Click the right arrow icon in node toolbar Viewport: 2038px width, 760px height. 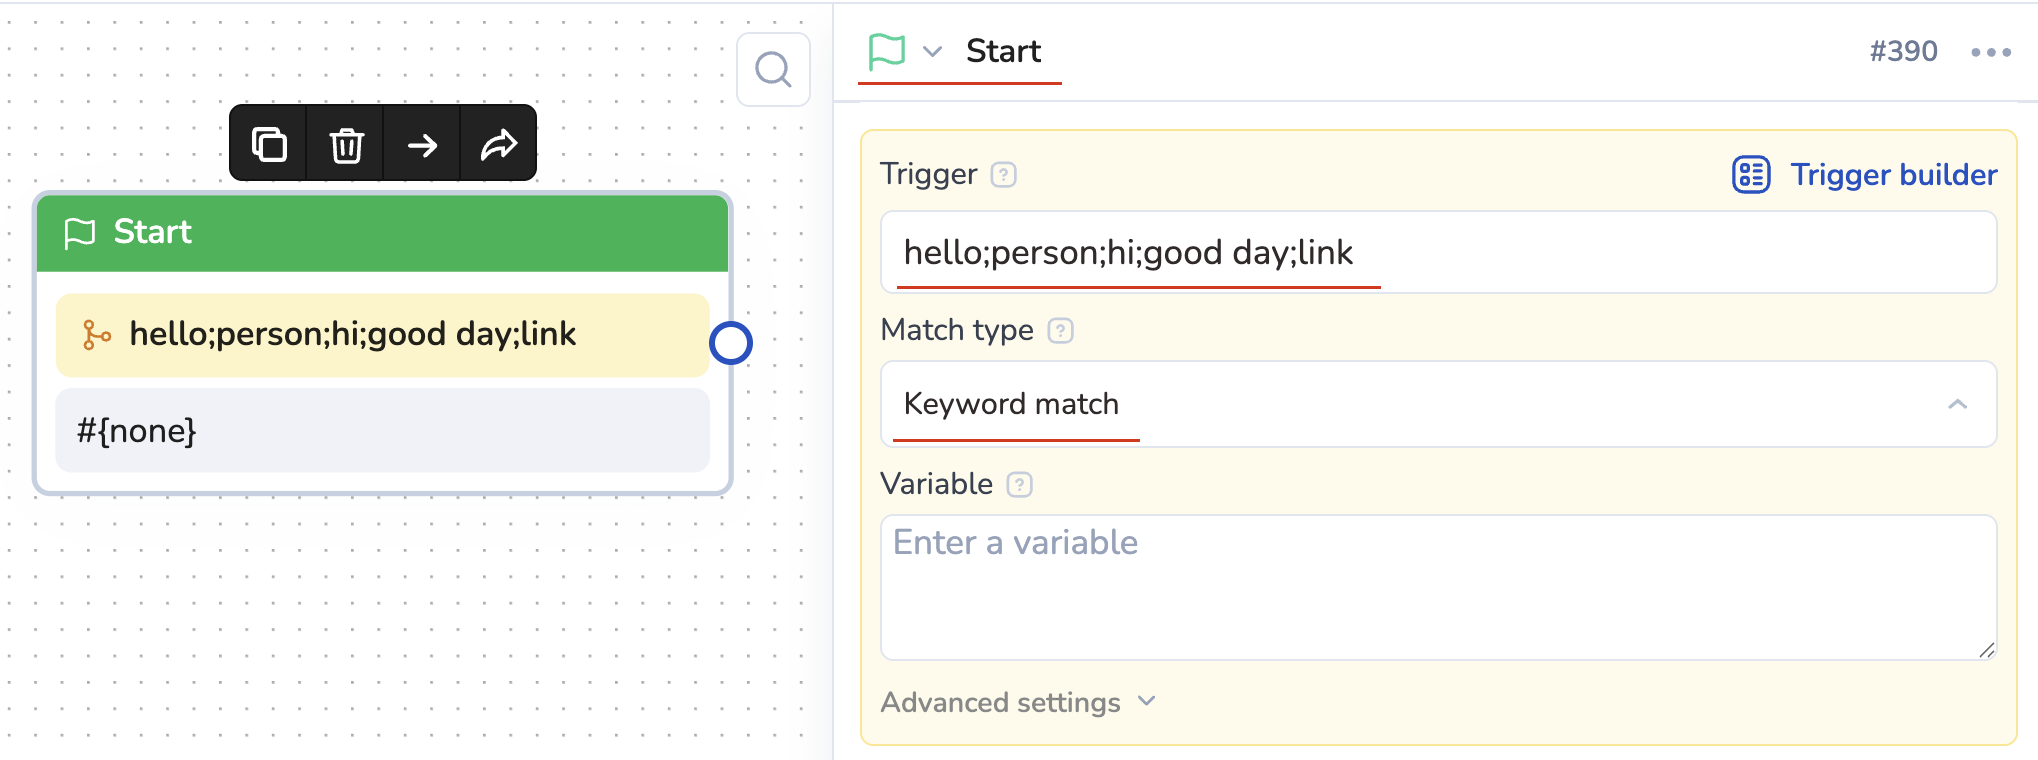coord(422,145)
